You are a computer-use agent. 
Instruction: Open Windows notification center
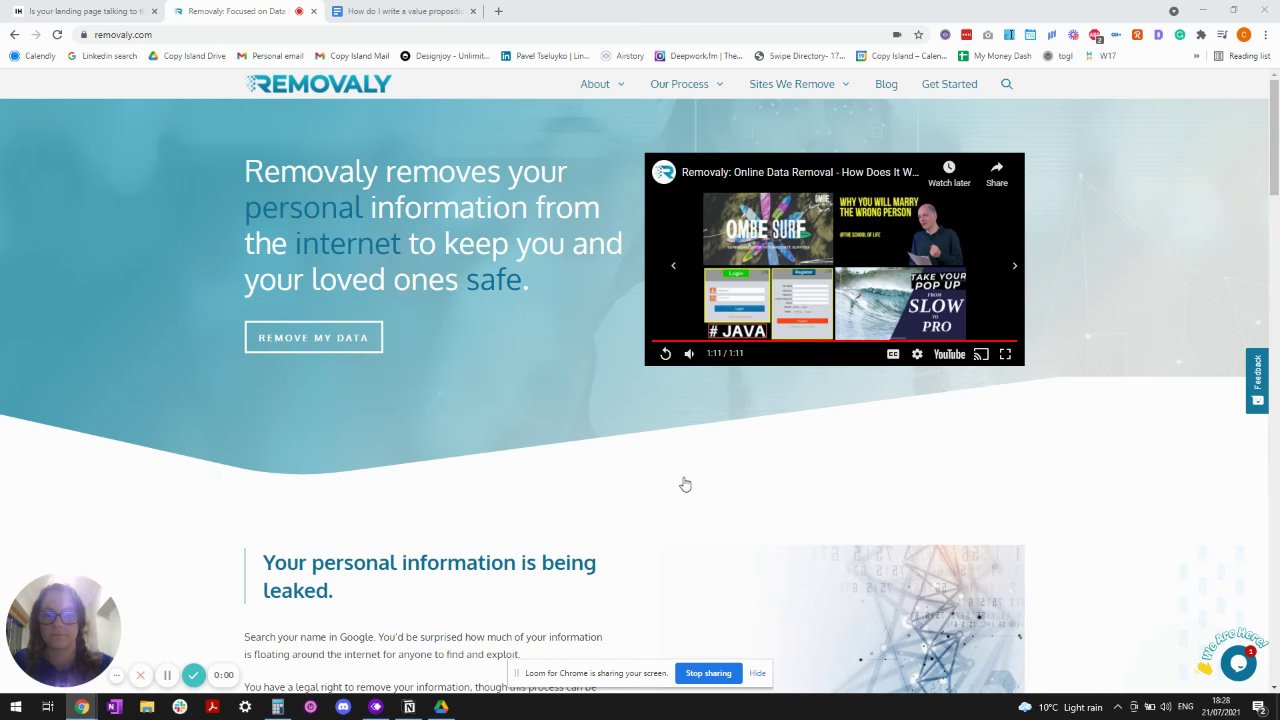coord(1258,707)
